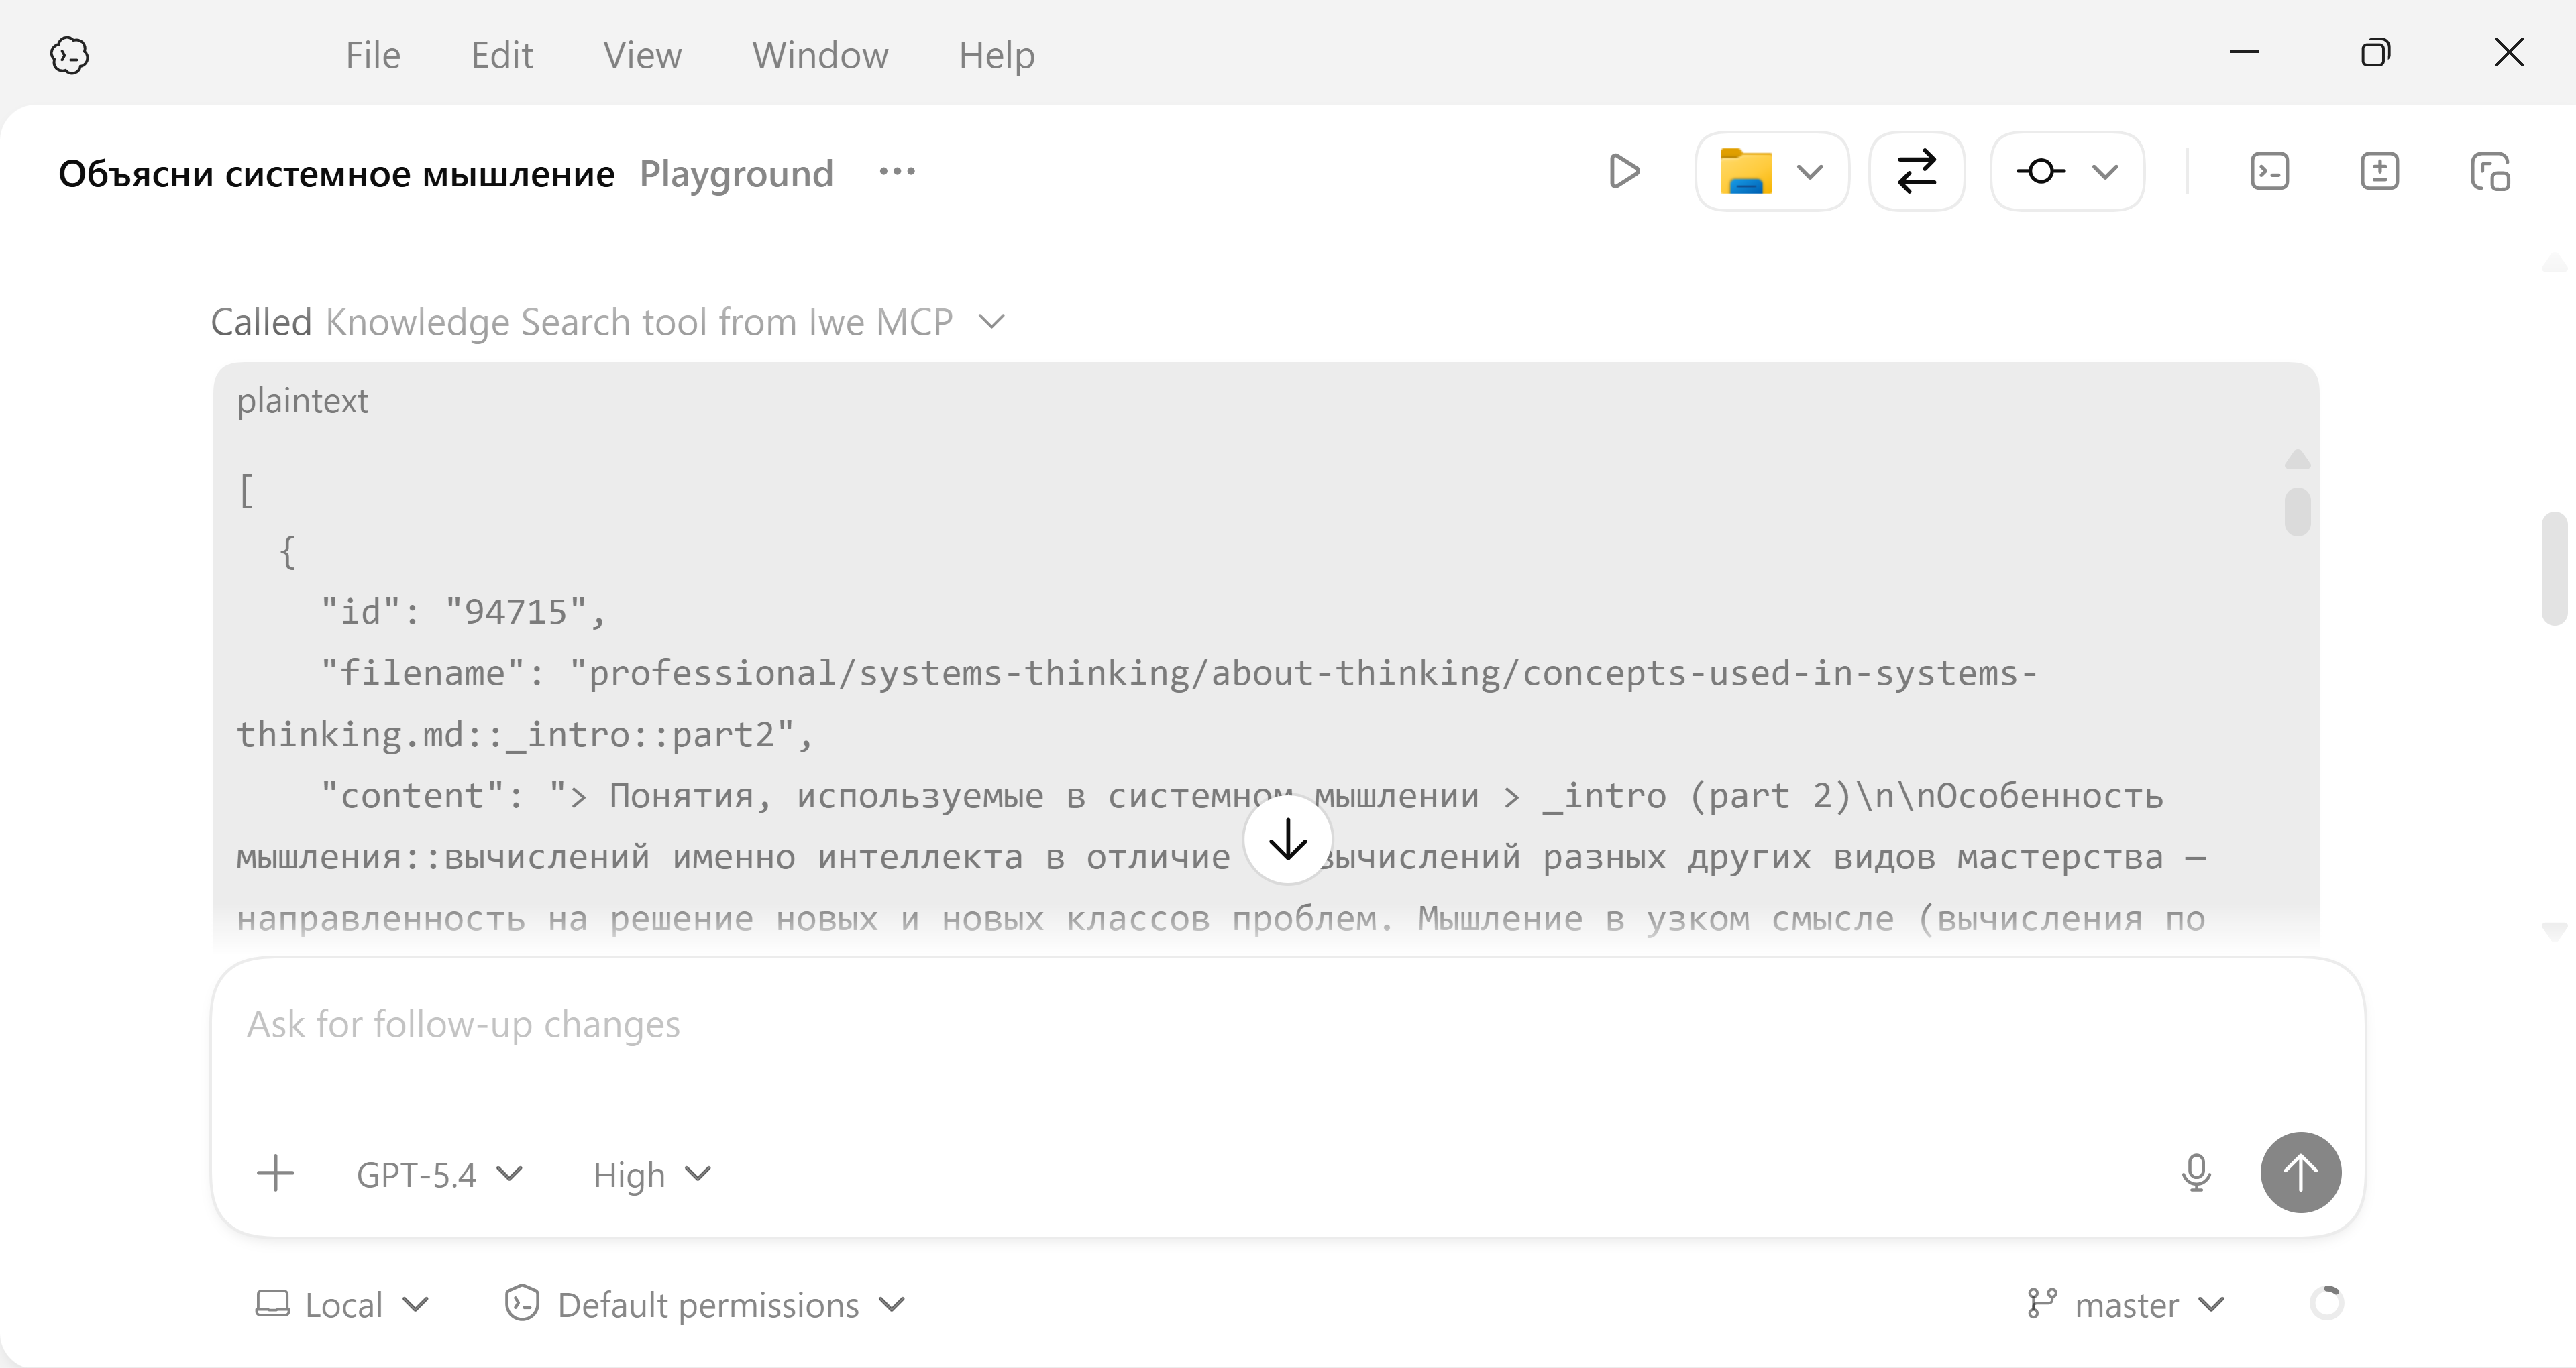
Task: Click the pop-out window icon
Action: coord(2489,172)
